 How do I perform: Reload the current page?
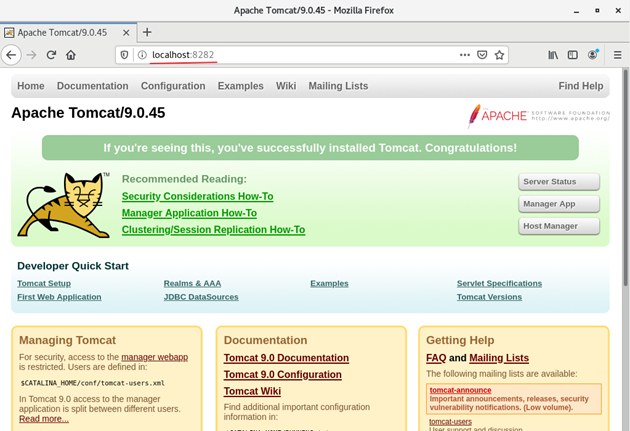pyautogui.click(x=51, y=55)
